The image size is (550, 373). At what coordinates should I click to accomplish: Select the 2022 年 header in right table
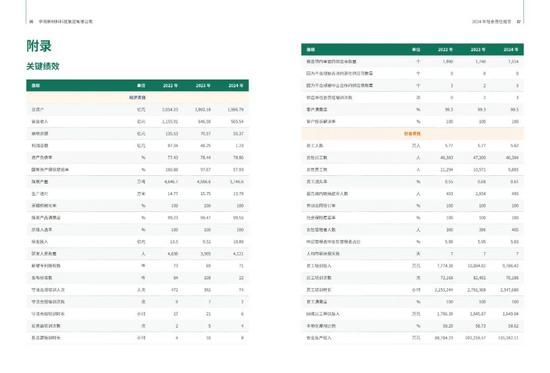tap(445, 50)
